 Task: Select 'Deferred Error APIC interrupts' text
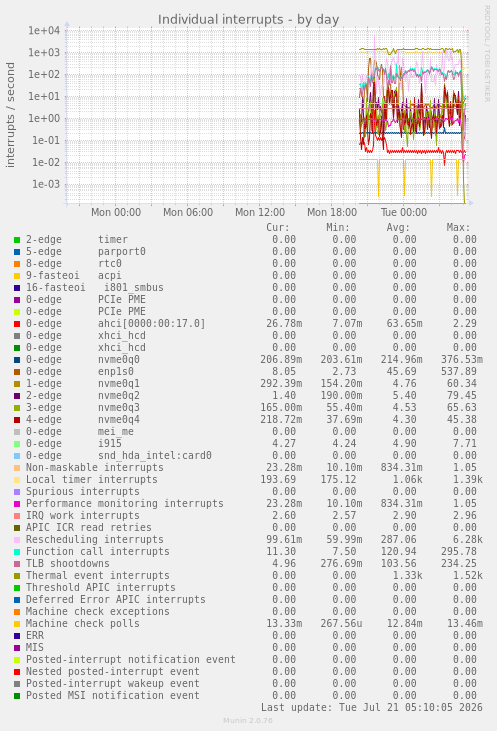pos(116,600)
